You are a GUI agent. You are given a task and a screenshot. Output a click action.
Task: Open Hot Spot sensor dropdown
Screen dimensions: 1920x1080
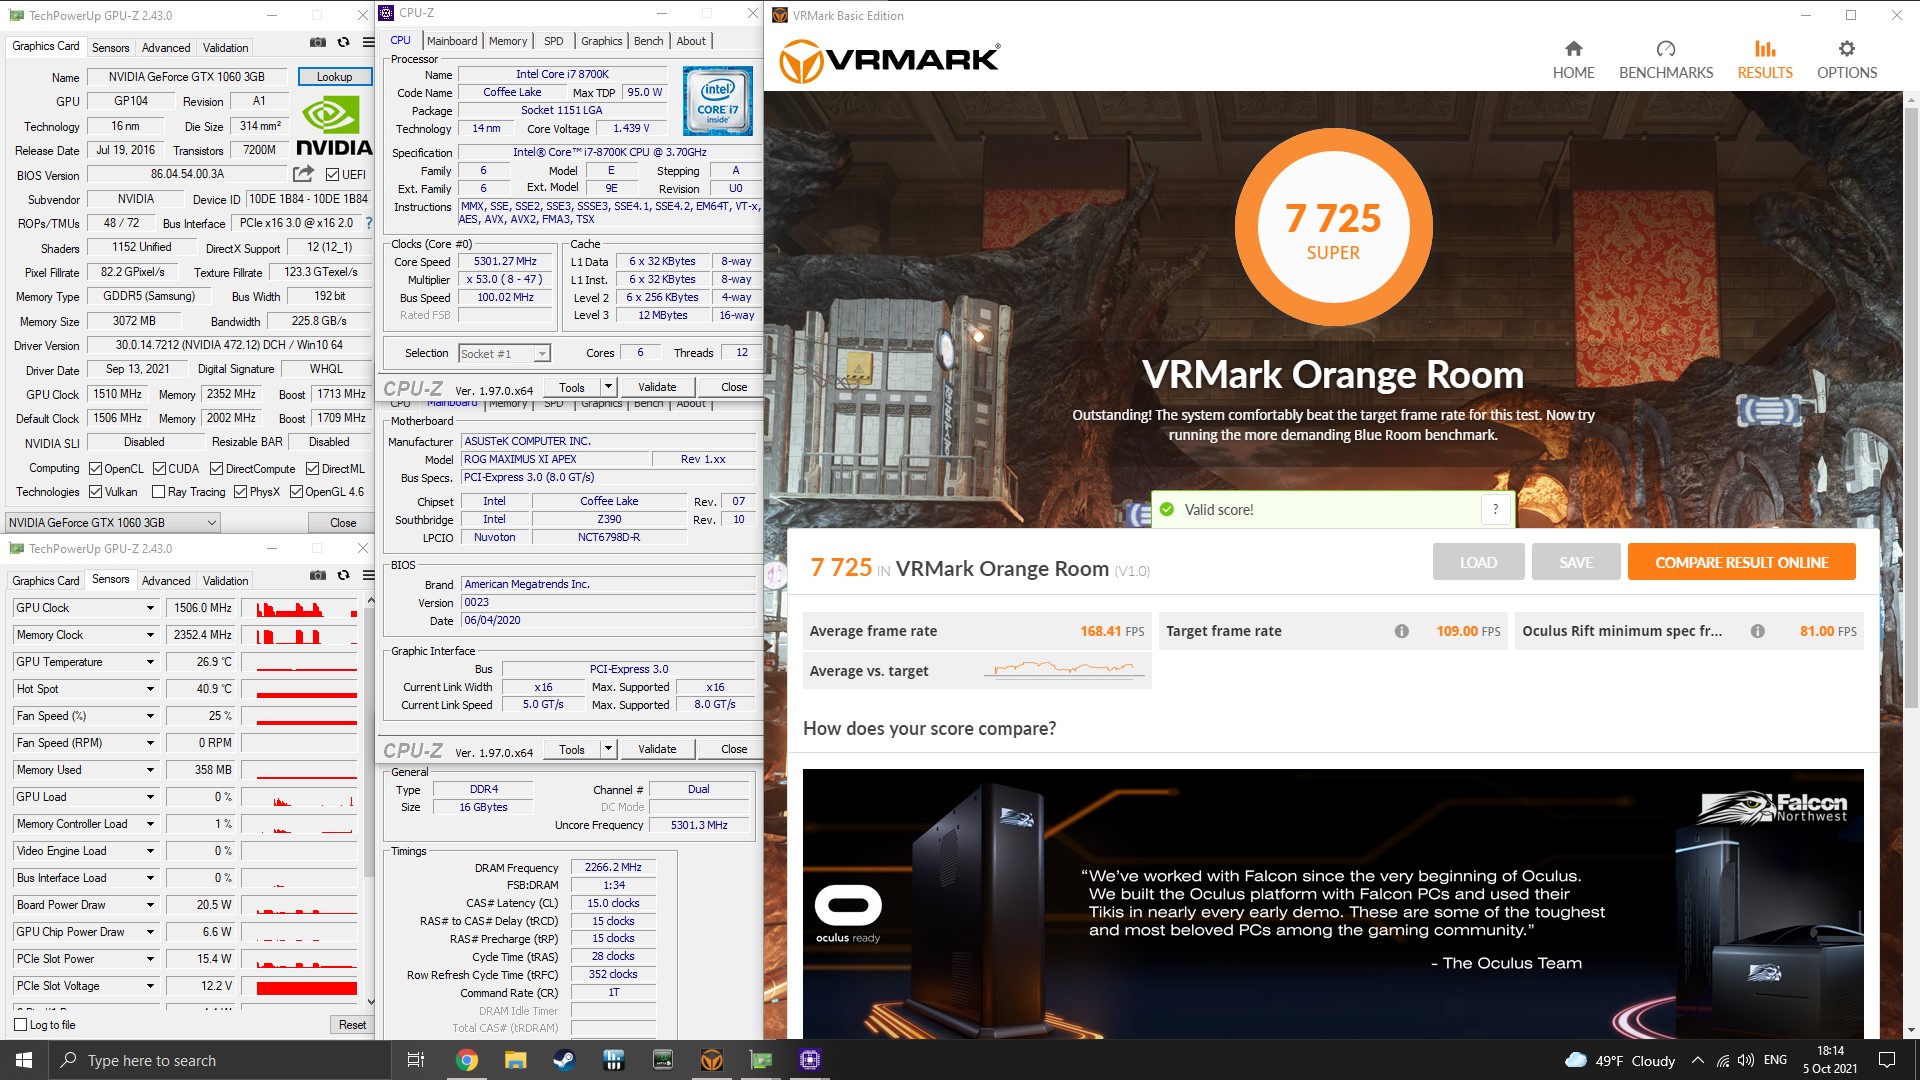tap(150, 689)
